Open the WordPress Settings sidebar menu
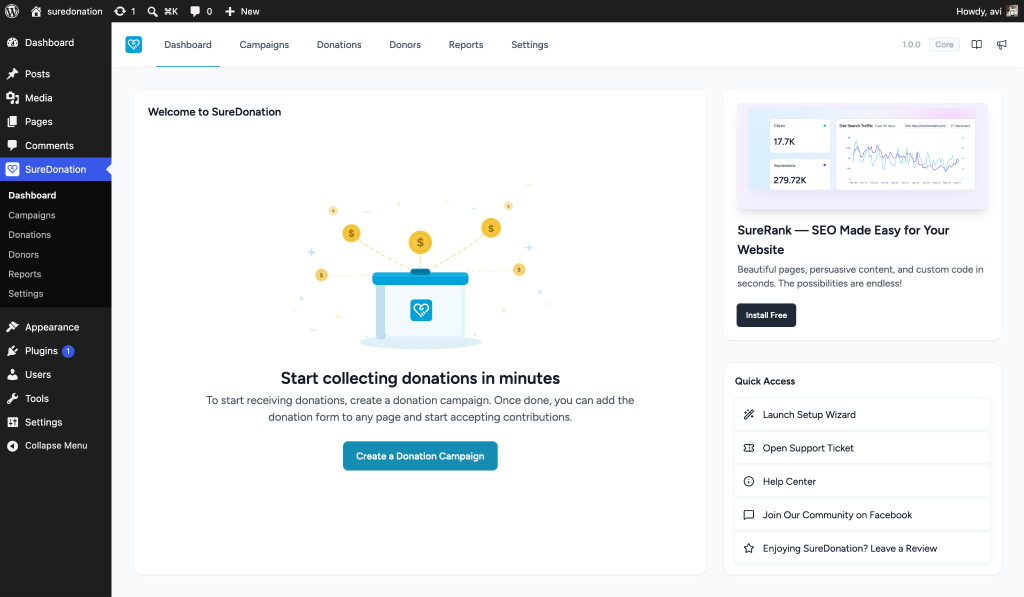The width and height of the screenshot is (1024, 597). pos(56,422)
